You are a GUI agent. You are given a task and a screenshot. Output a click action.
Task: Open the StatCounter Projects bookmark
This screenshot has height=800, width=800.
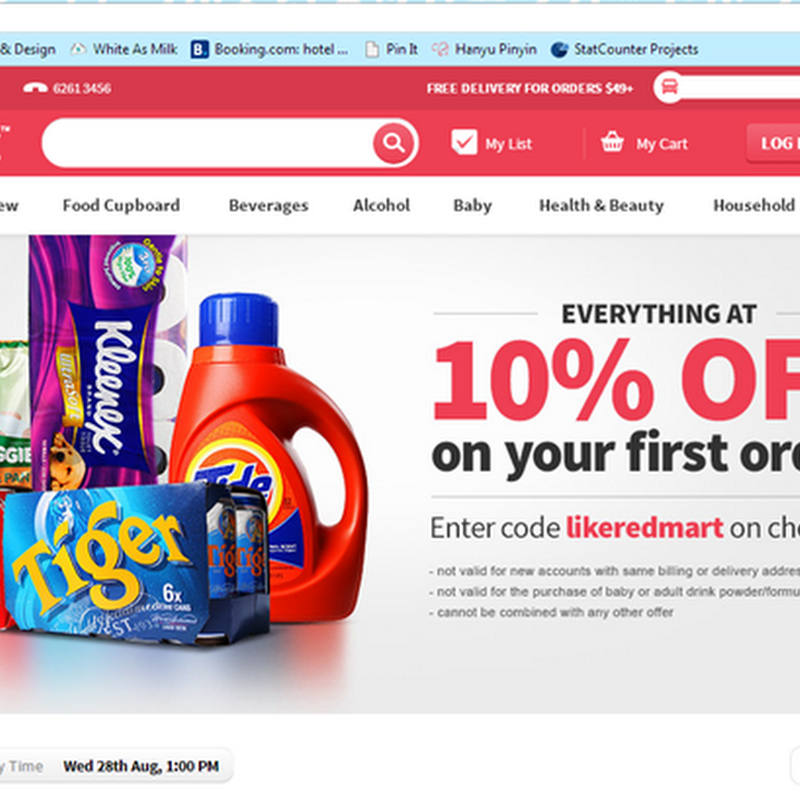coord(624,49)
